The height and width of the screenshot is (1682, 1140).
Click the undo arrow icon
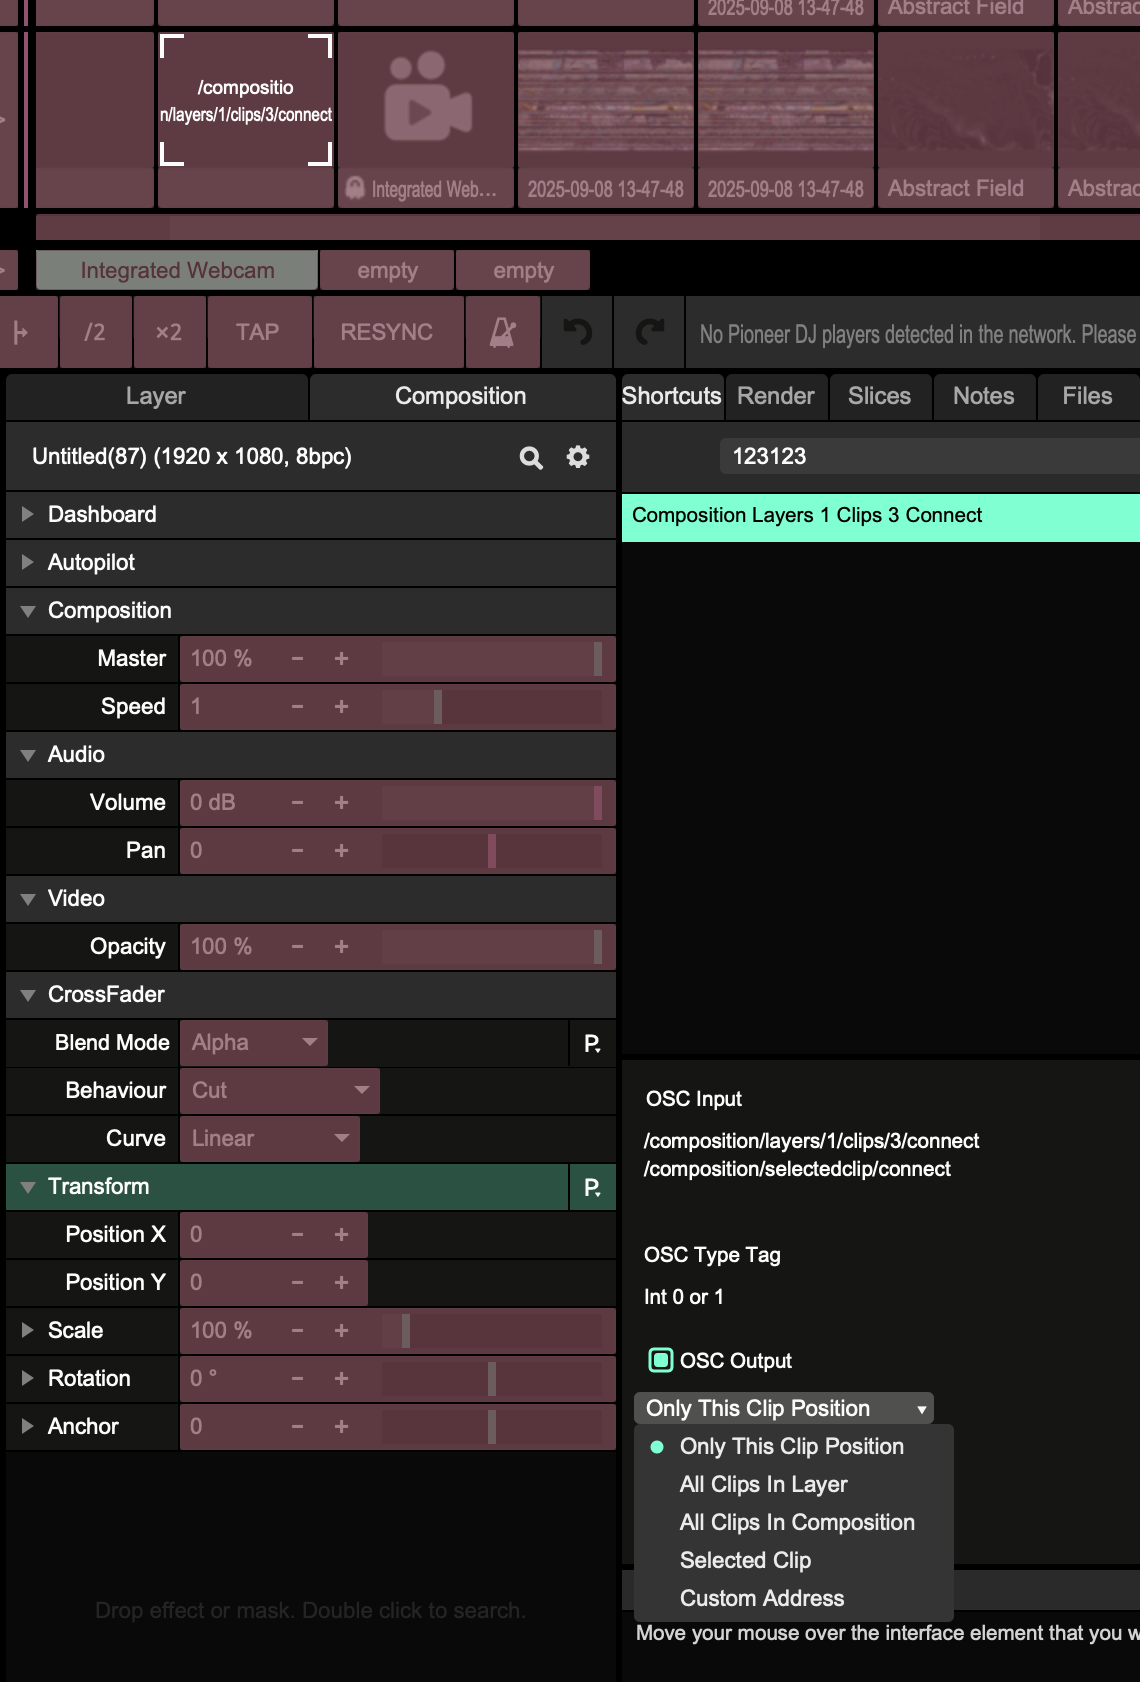coord(577,333)
